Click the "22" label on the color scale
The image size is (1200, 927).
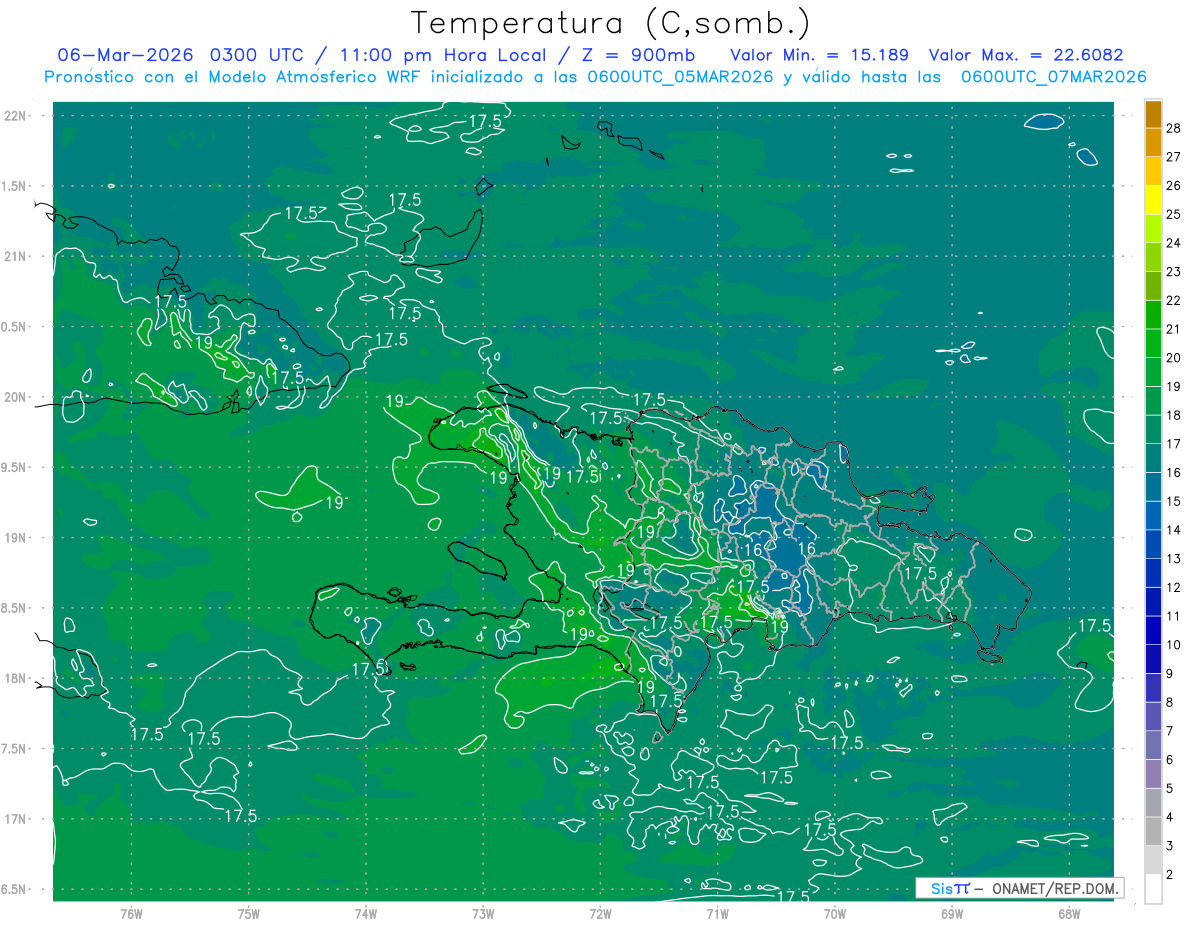(x=1174, y=300)
